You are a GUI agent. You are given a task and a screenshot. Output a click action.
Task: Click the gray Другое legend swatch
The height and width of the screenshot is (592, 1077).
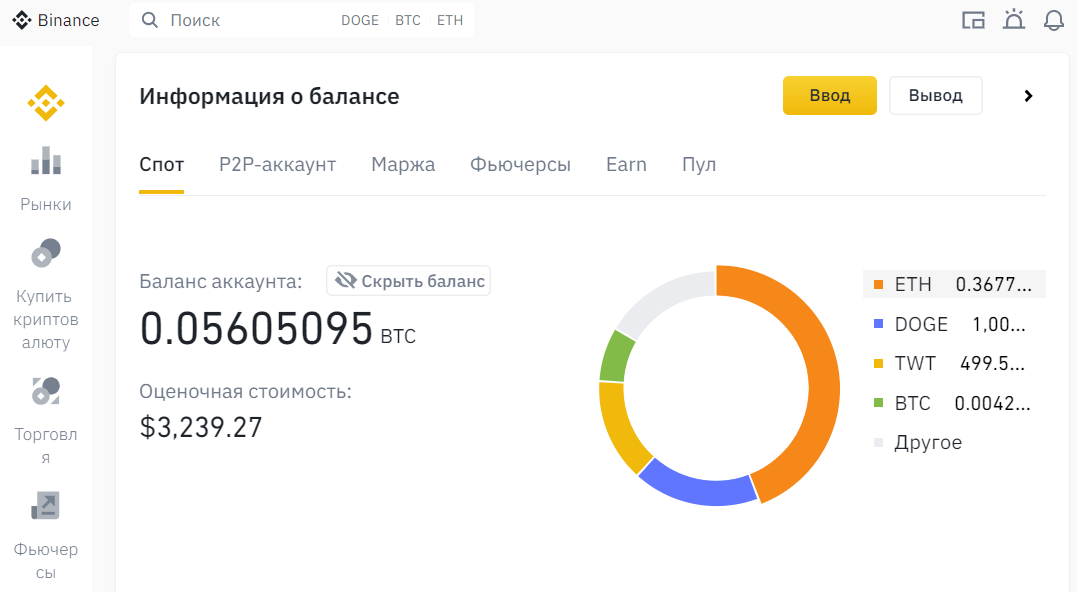click(878, 442)
